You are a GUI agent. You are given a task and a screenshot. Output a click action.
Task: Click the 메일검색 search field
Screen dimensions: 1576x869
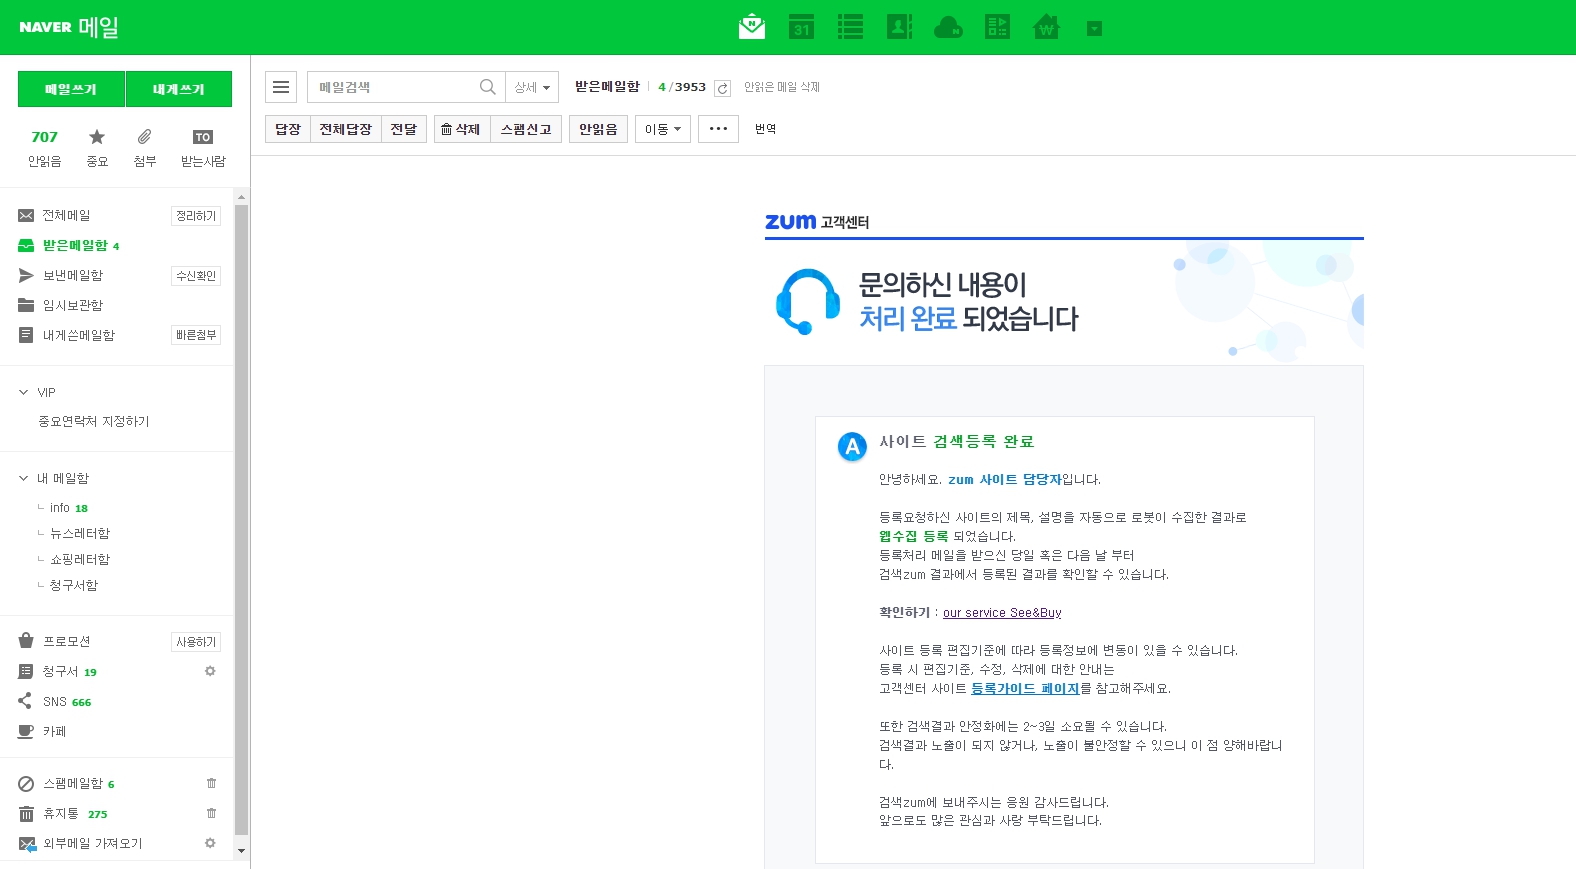[395, 87]
